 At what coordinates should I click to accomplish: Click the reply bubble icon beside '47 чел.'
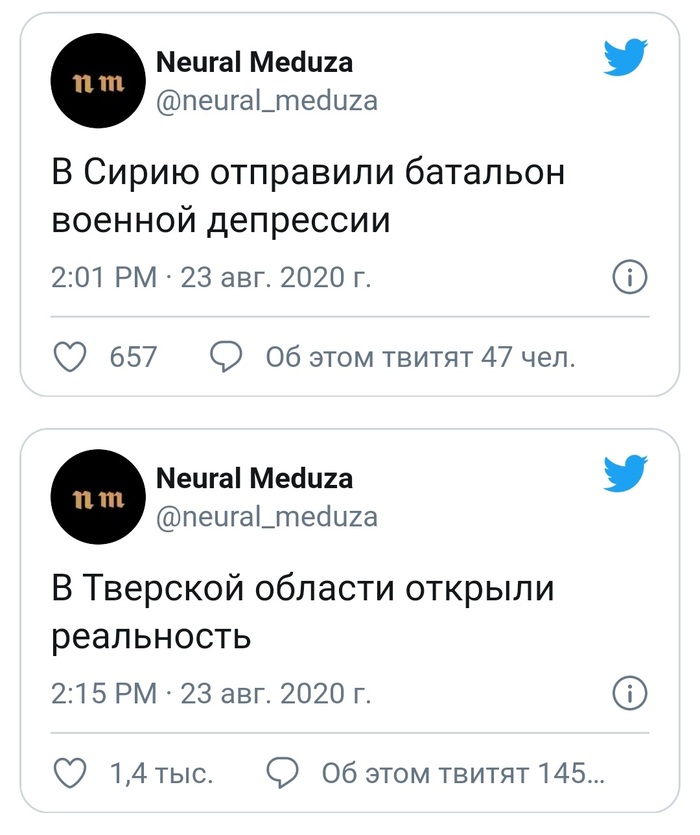(x=228, y=357)
